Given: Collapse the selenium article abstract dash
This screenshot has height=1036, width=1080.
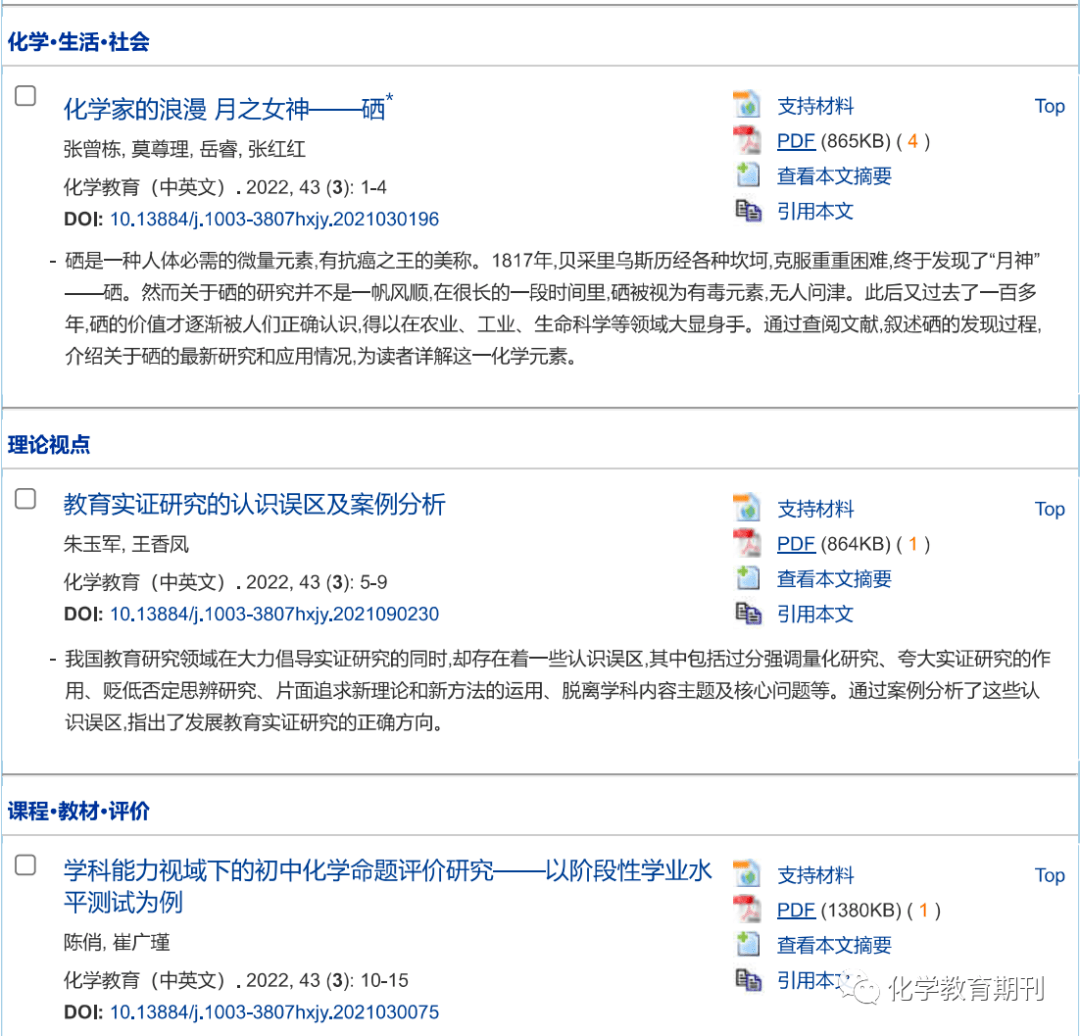Looking at the screenshot, I should [52, 262].
